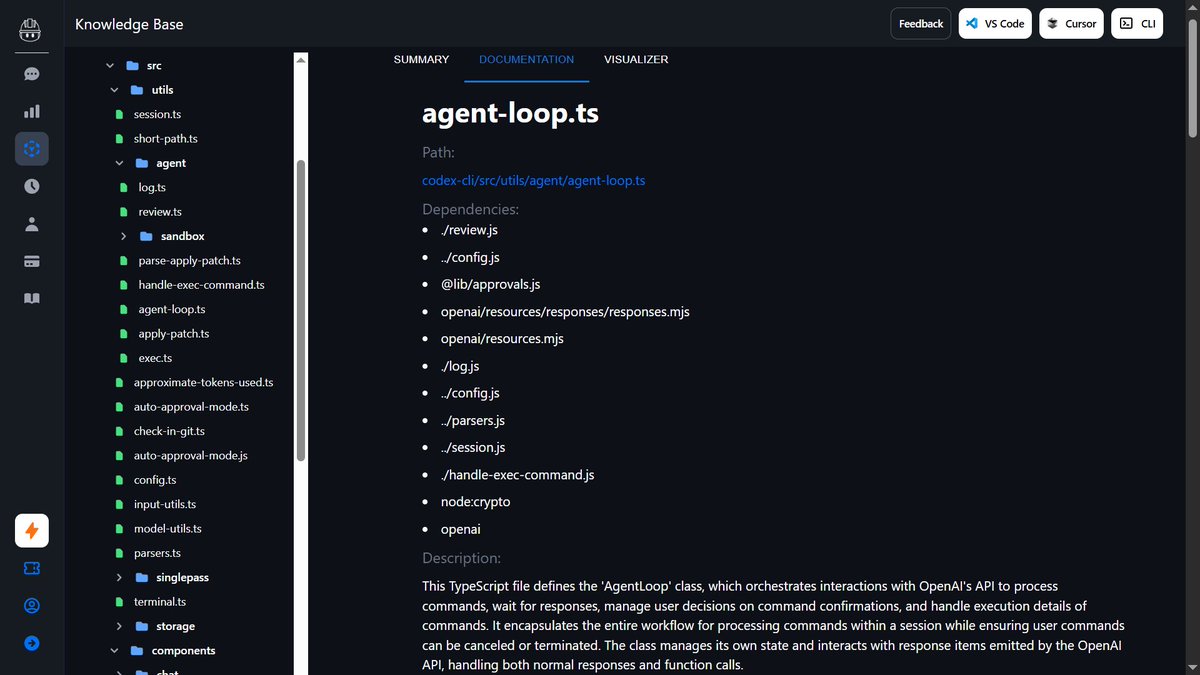The height and width of the screenshot is (675, 1200).
Task: Open the user profile sidebar icon
Action: click(31, 224)
